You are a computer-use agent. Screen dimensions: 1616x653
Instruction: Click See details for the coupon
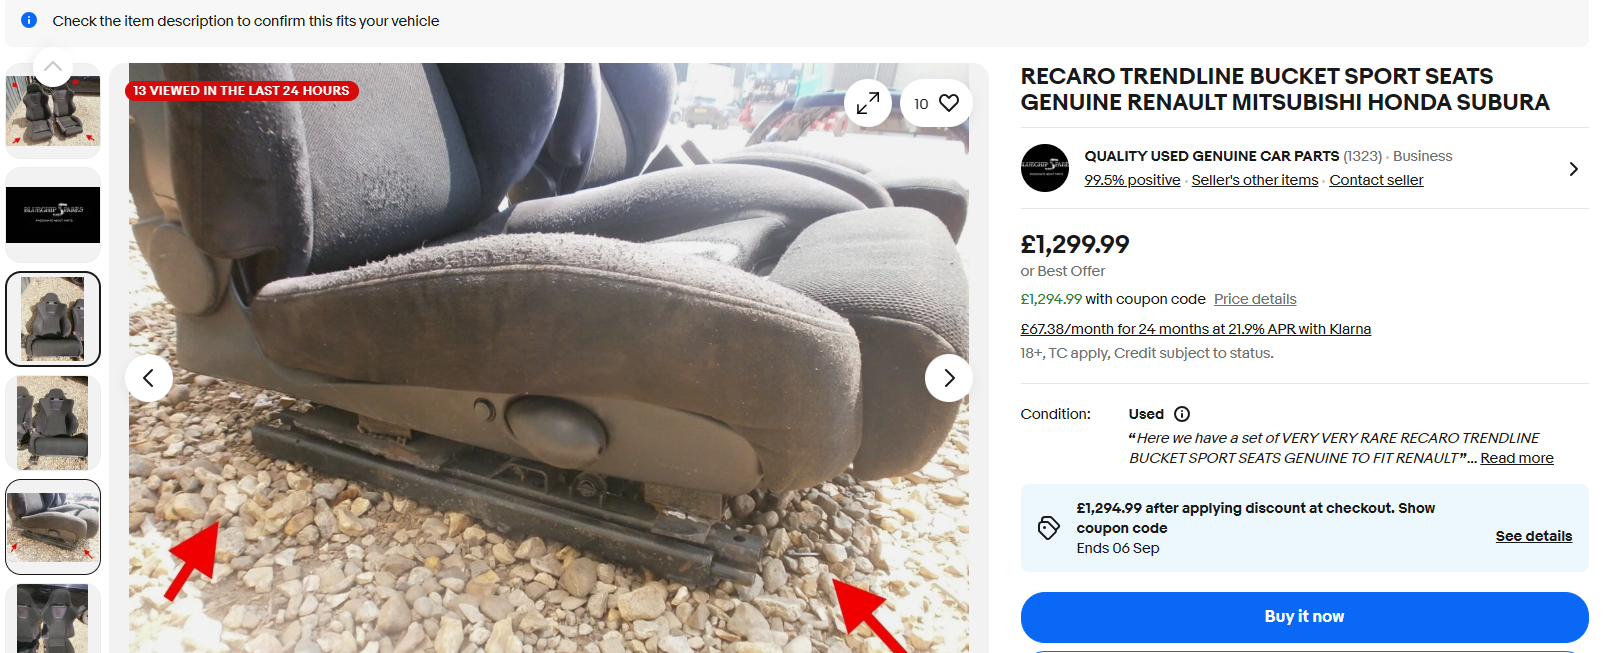click(1533, 536)
